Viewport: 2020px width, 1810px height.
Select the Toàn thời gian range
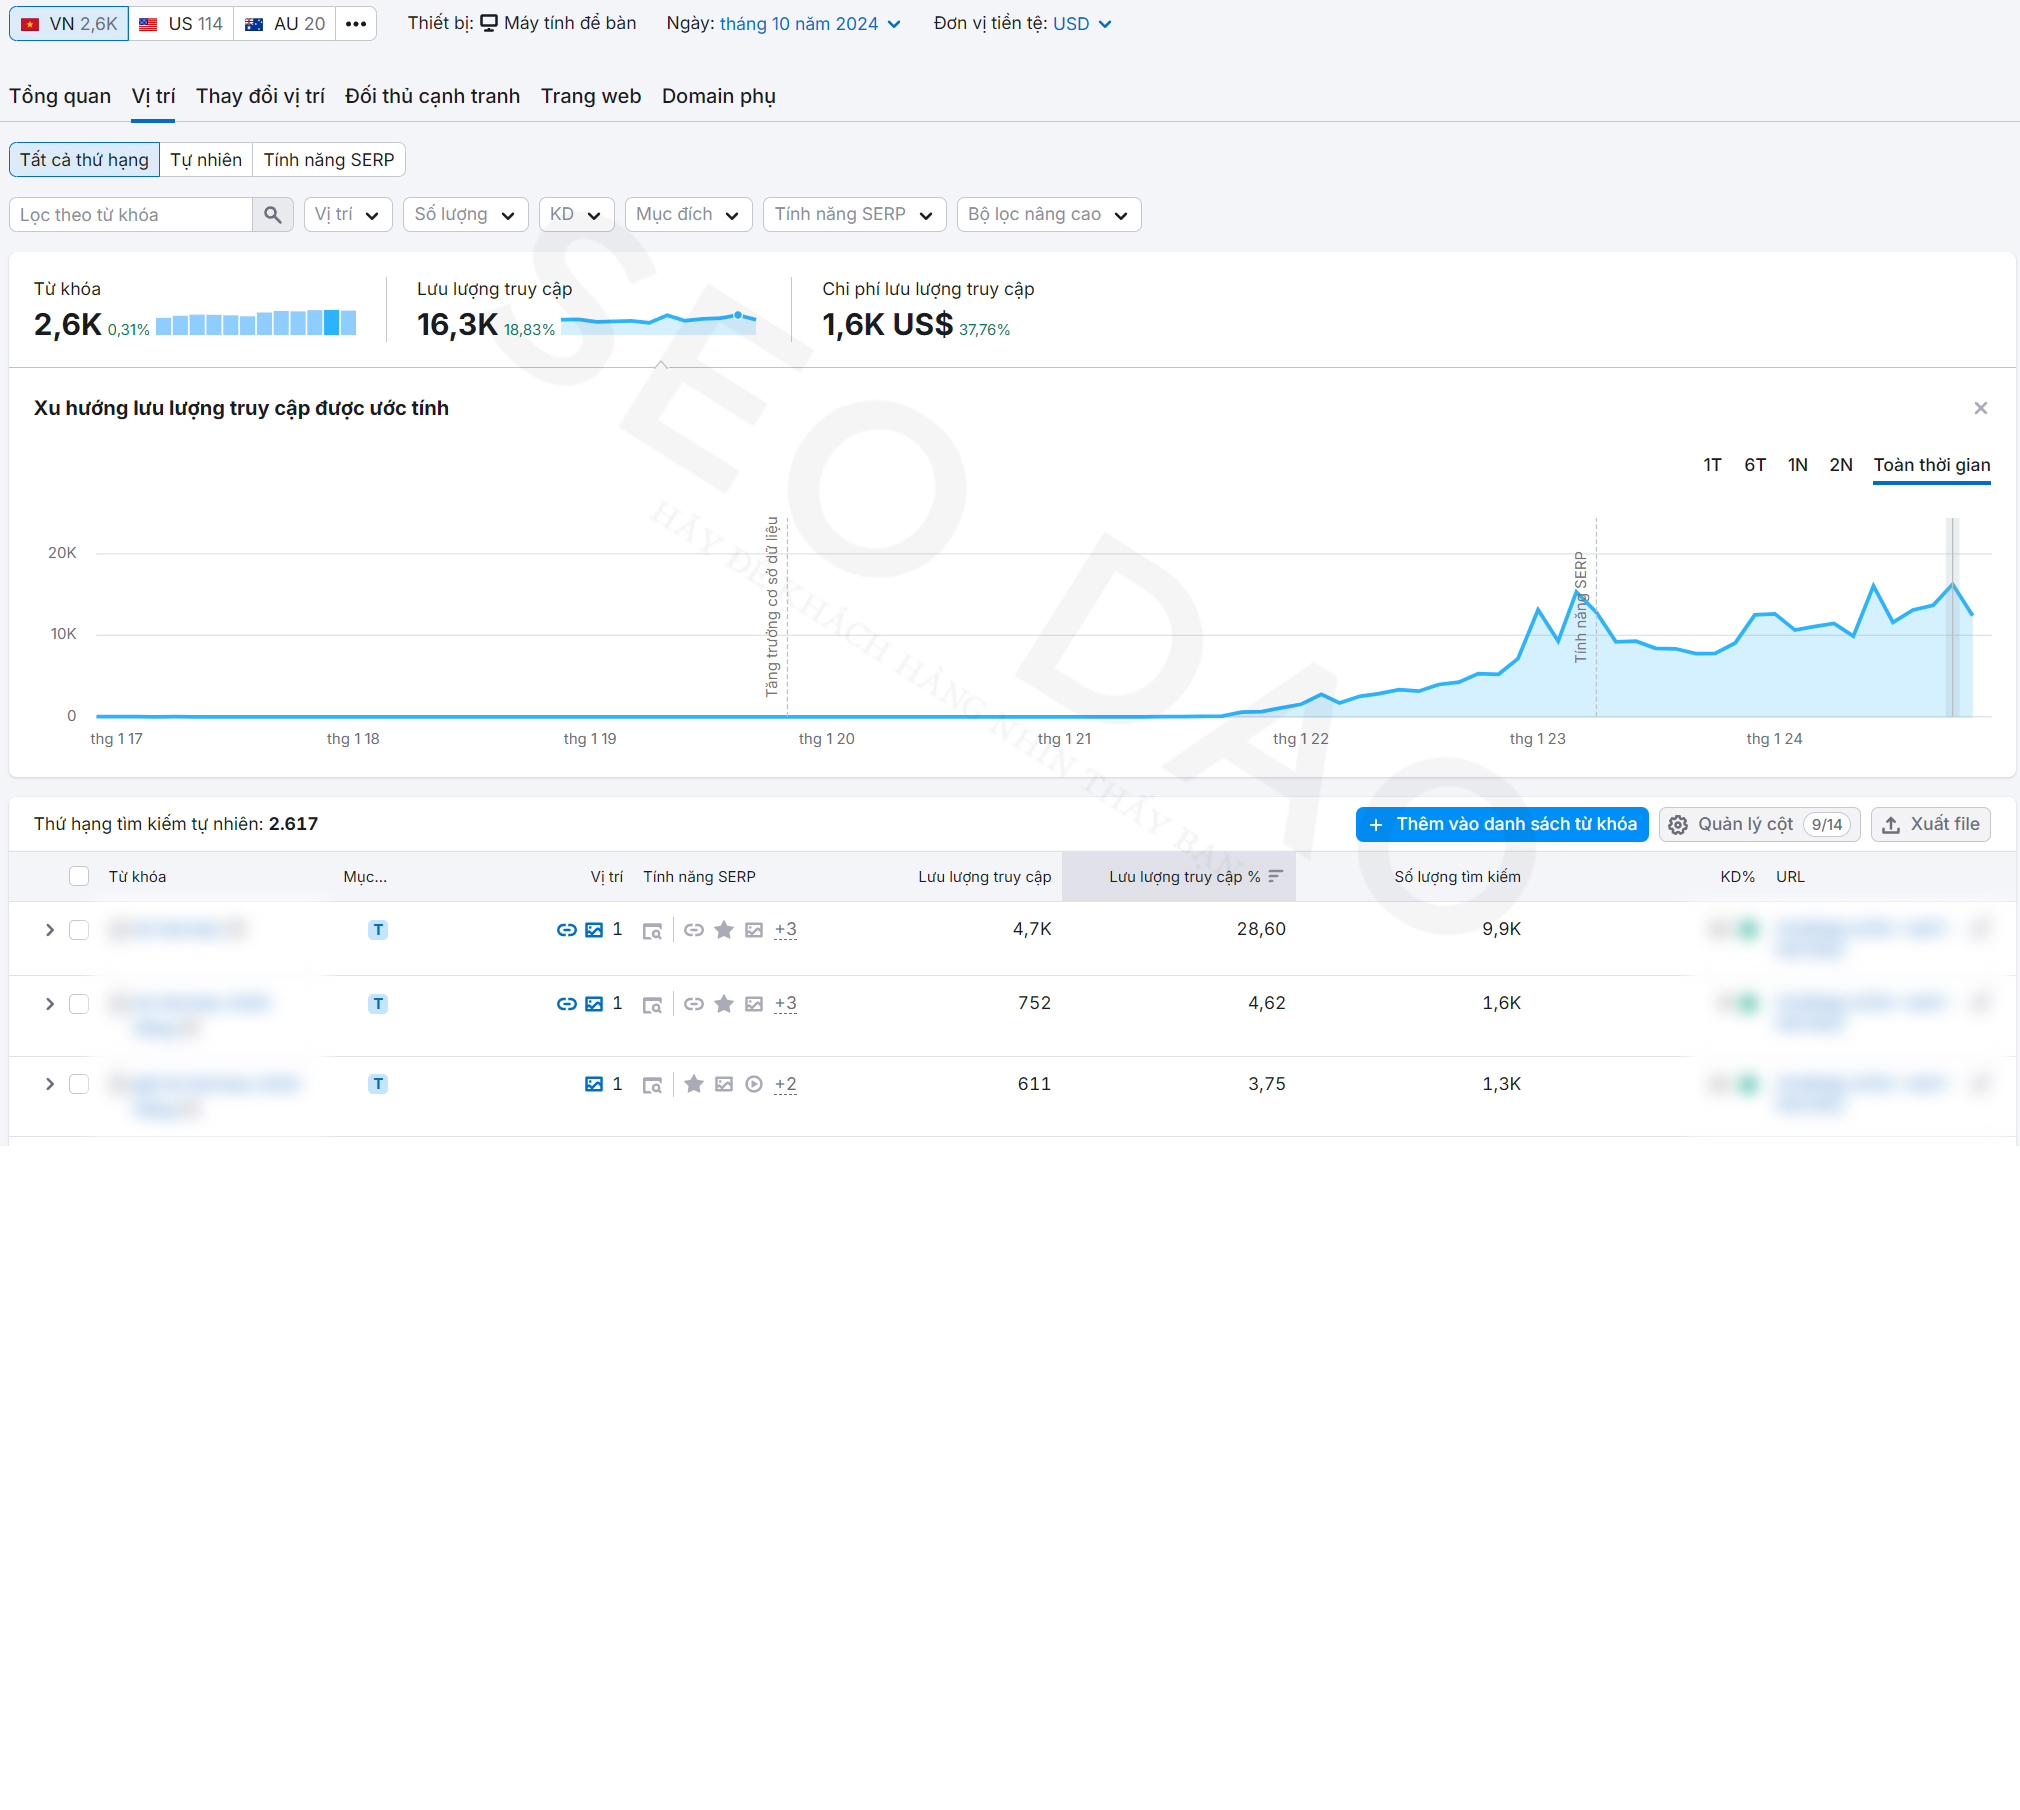[1932, 465]
